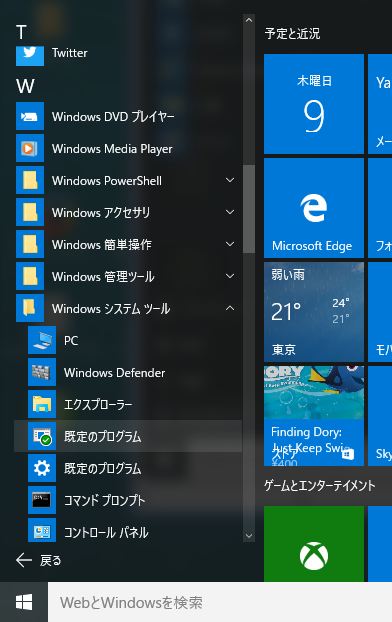Viewport: 392px width, 622px height.
Task: Click the ゲームとエンターテイメント group heading
Action: 320,486
